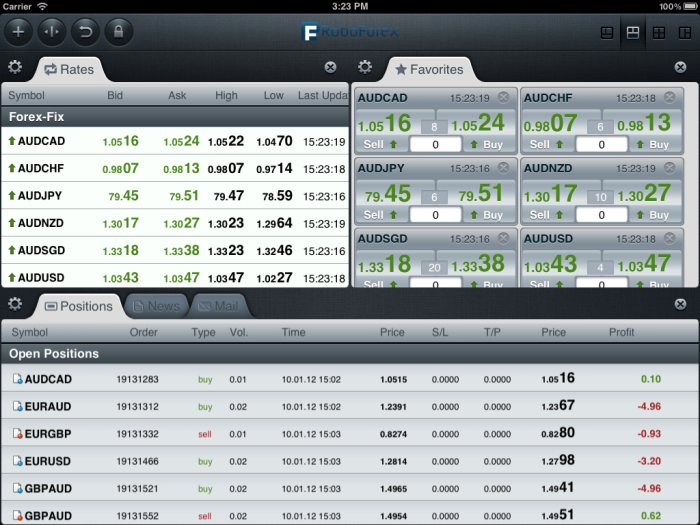Screen dimensions: 700x525
Task: Select the first layout icon at top right
Action: tap(607, 32)
